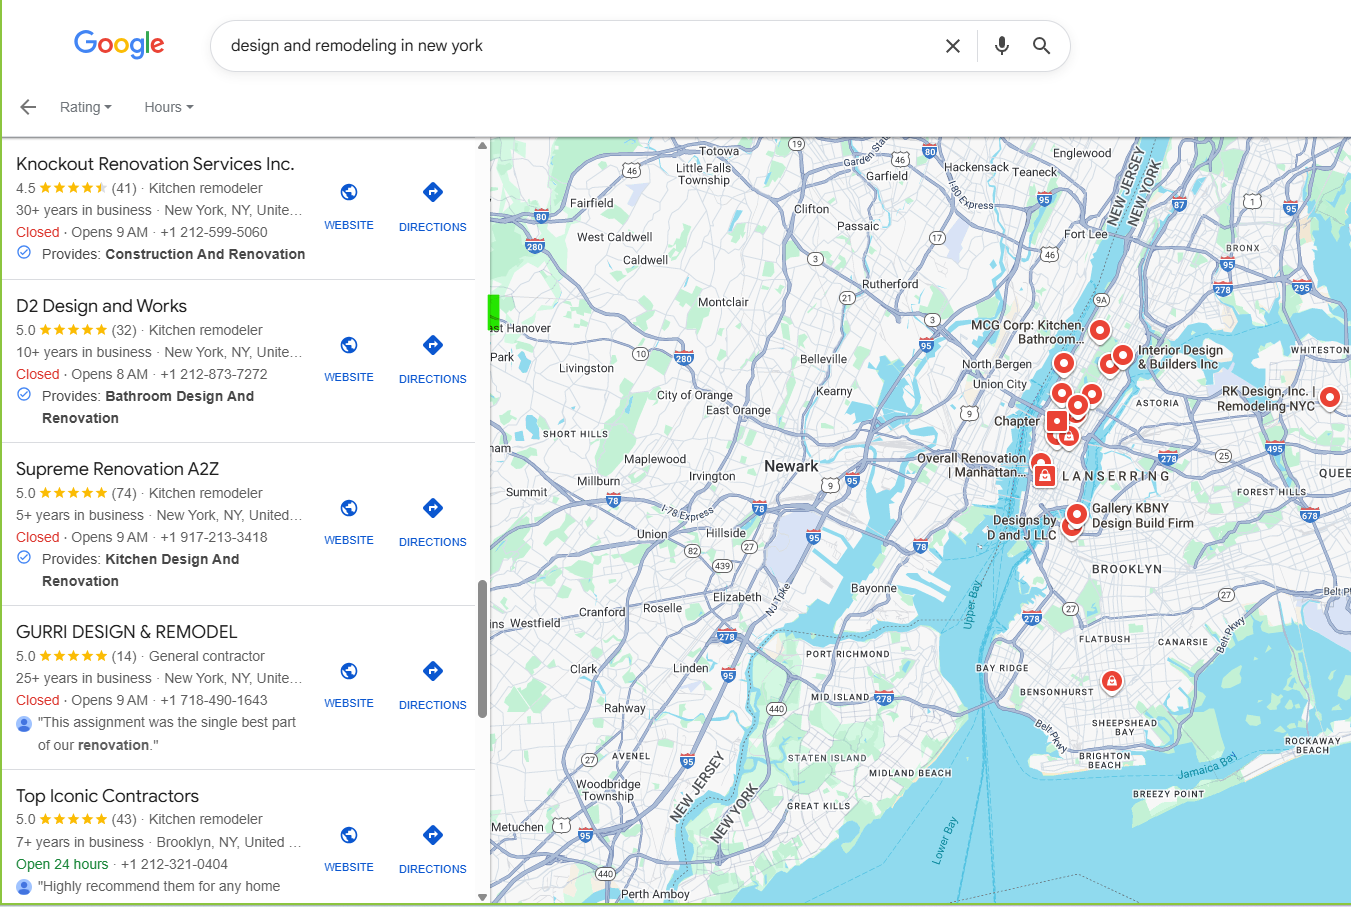The height and width of the screenshot is (907, 1351).
Task: Click the Hackensack label on the map
Action: coord(976,167)
